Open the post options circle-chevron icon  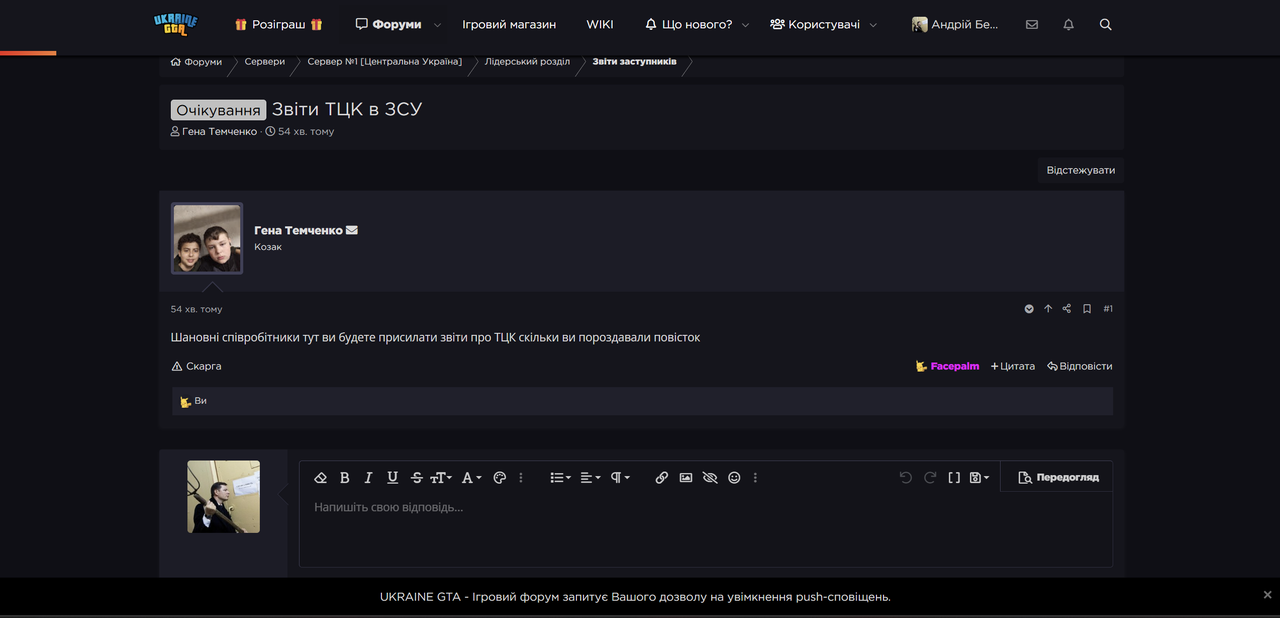pos(1029,309)
